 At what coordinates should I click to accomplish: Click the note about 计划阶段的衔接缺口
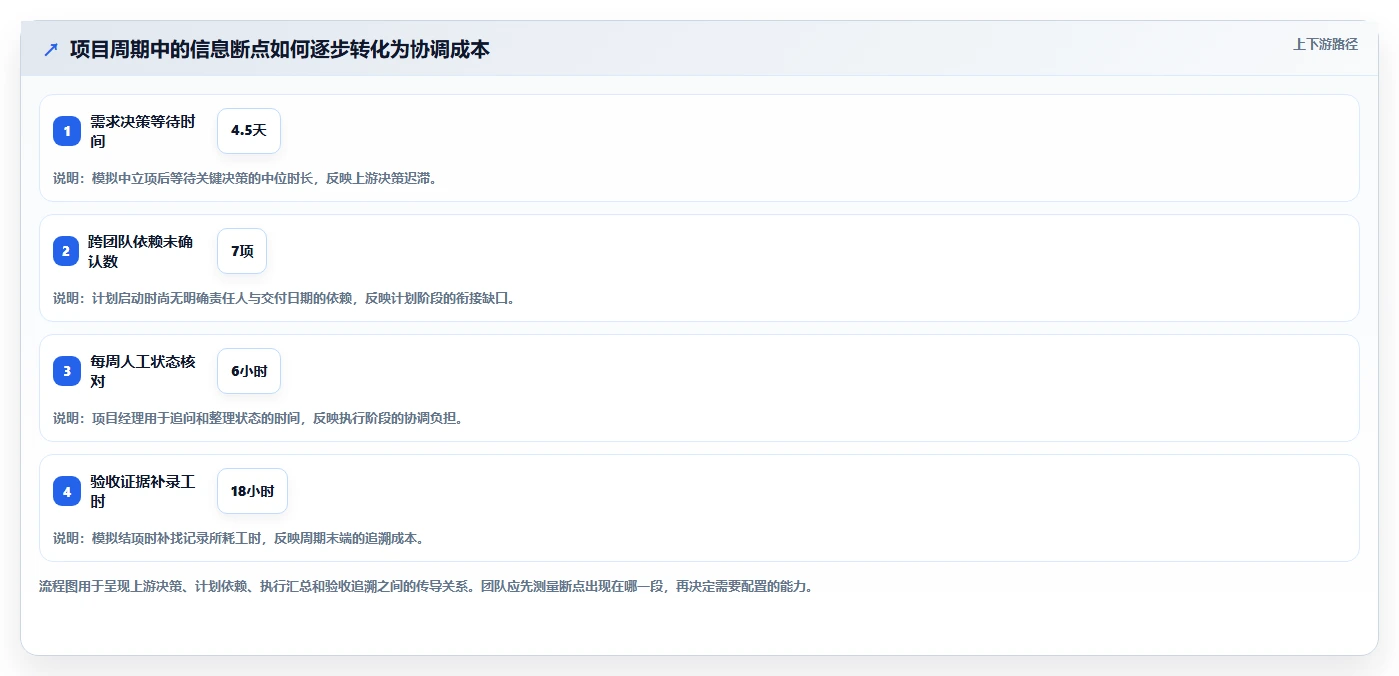[x=284, y=298]
